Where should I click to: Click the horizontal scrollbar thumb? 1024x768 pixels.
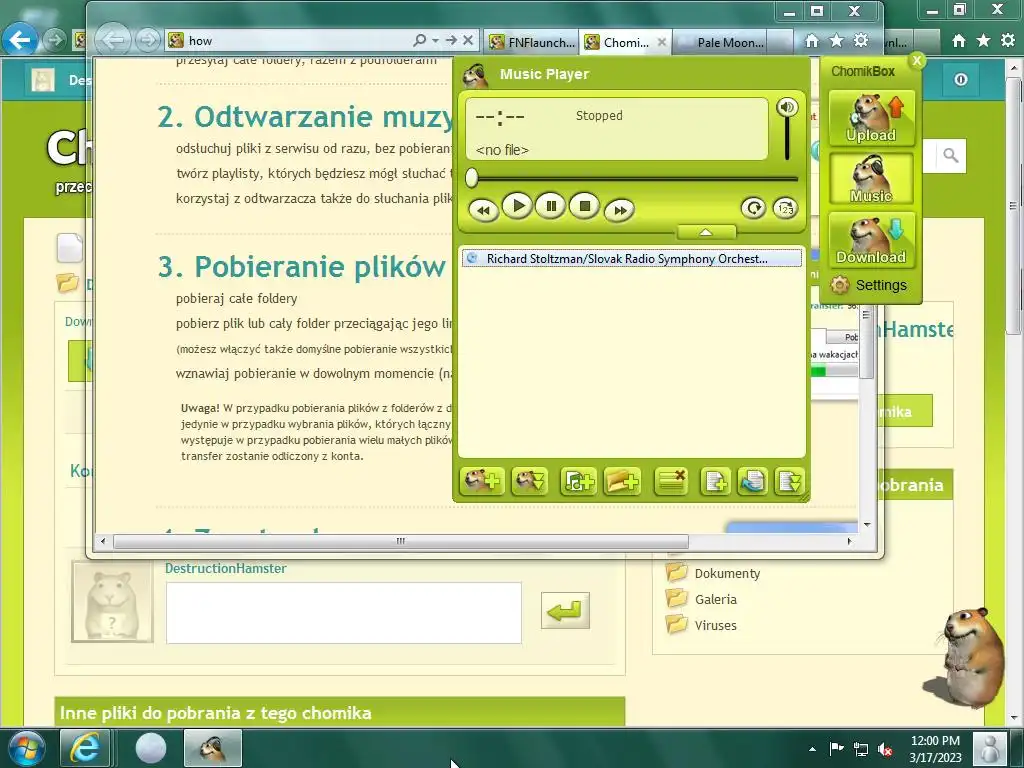pos(400,541)
